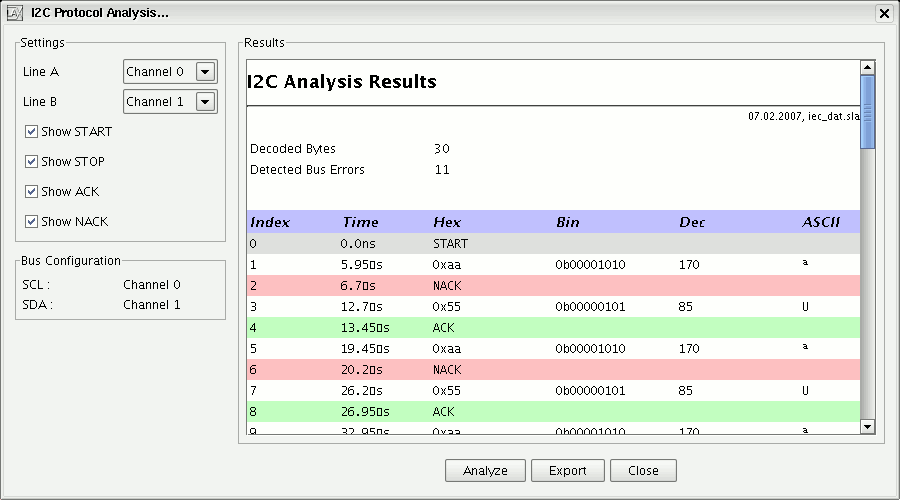900x500 pixels.
Task: Click the Index column header
Action: [269, 222]
